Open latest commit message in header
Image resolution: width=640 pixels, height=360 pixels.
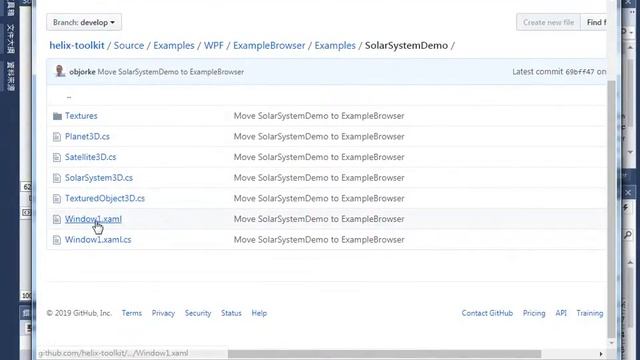[171, 72]
